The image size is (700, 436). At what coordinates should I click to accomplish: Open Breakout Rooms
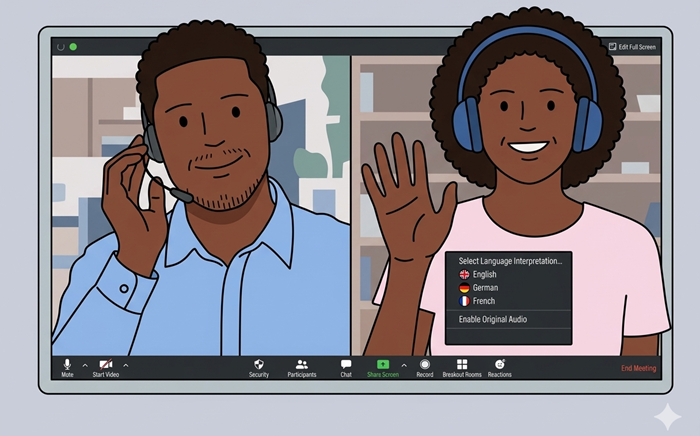(462, 366)
